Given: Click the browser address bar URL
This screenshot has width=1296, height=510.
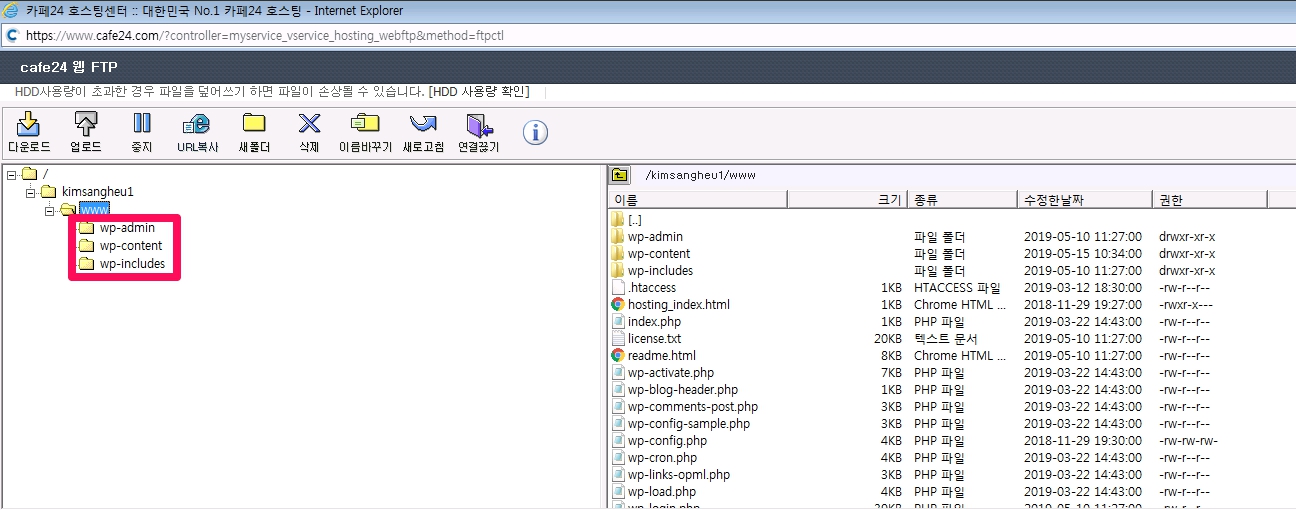Looking at the screenshot, I should 300,35.
